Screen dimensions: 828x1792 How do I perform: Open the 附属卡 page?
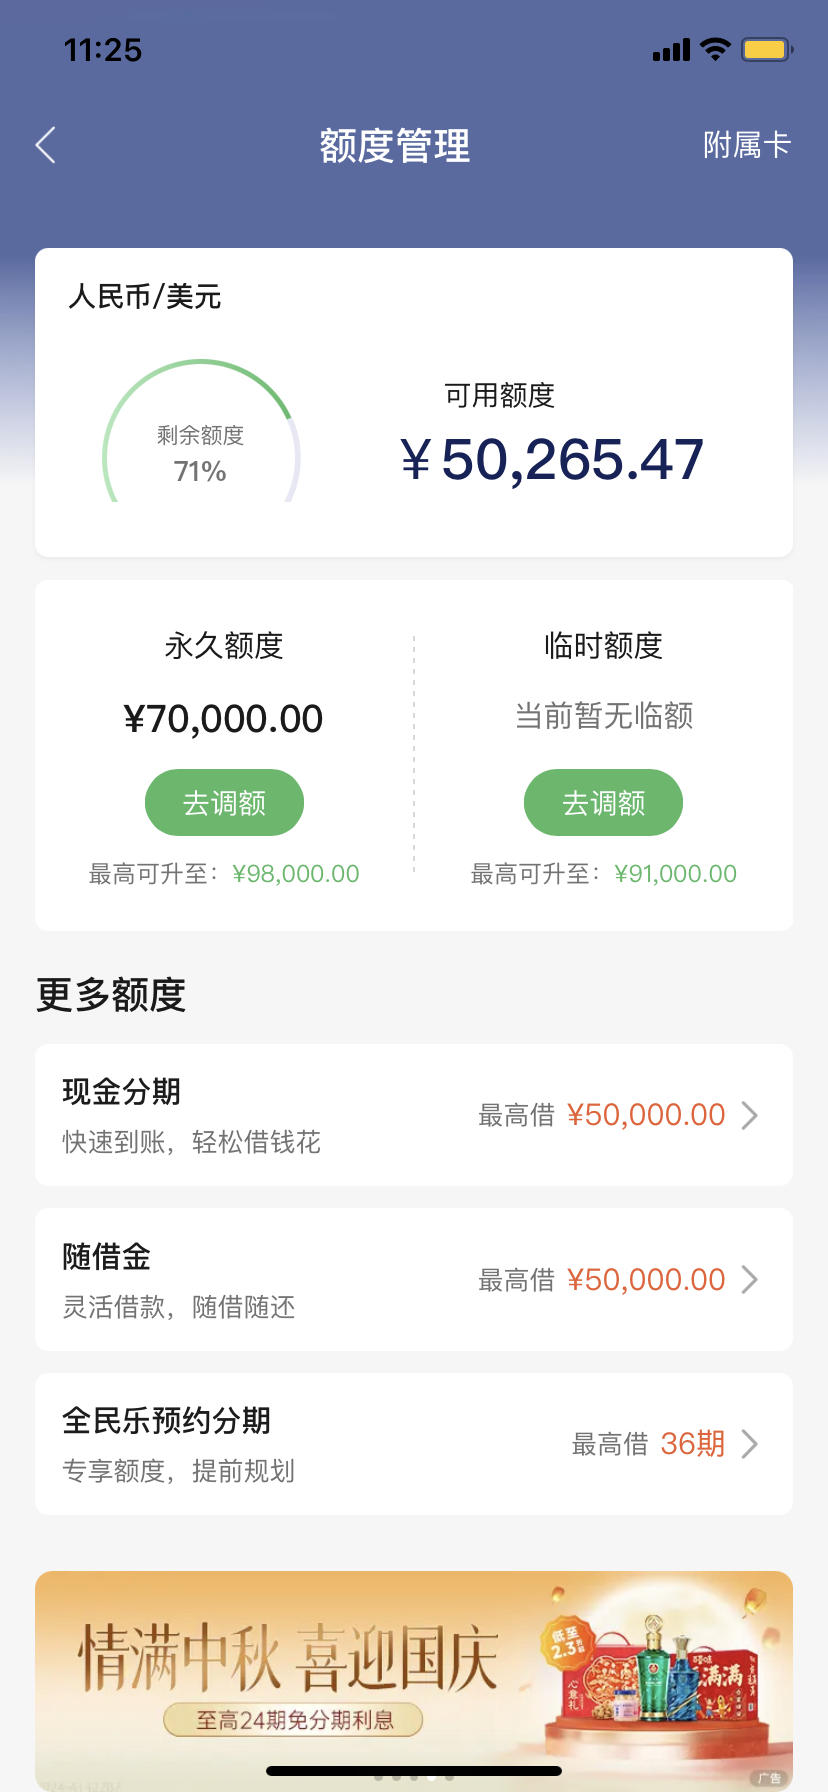[x=746, y=146]
